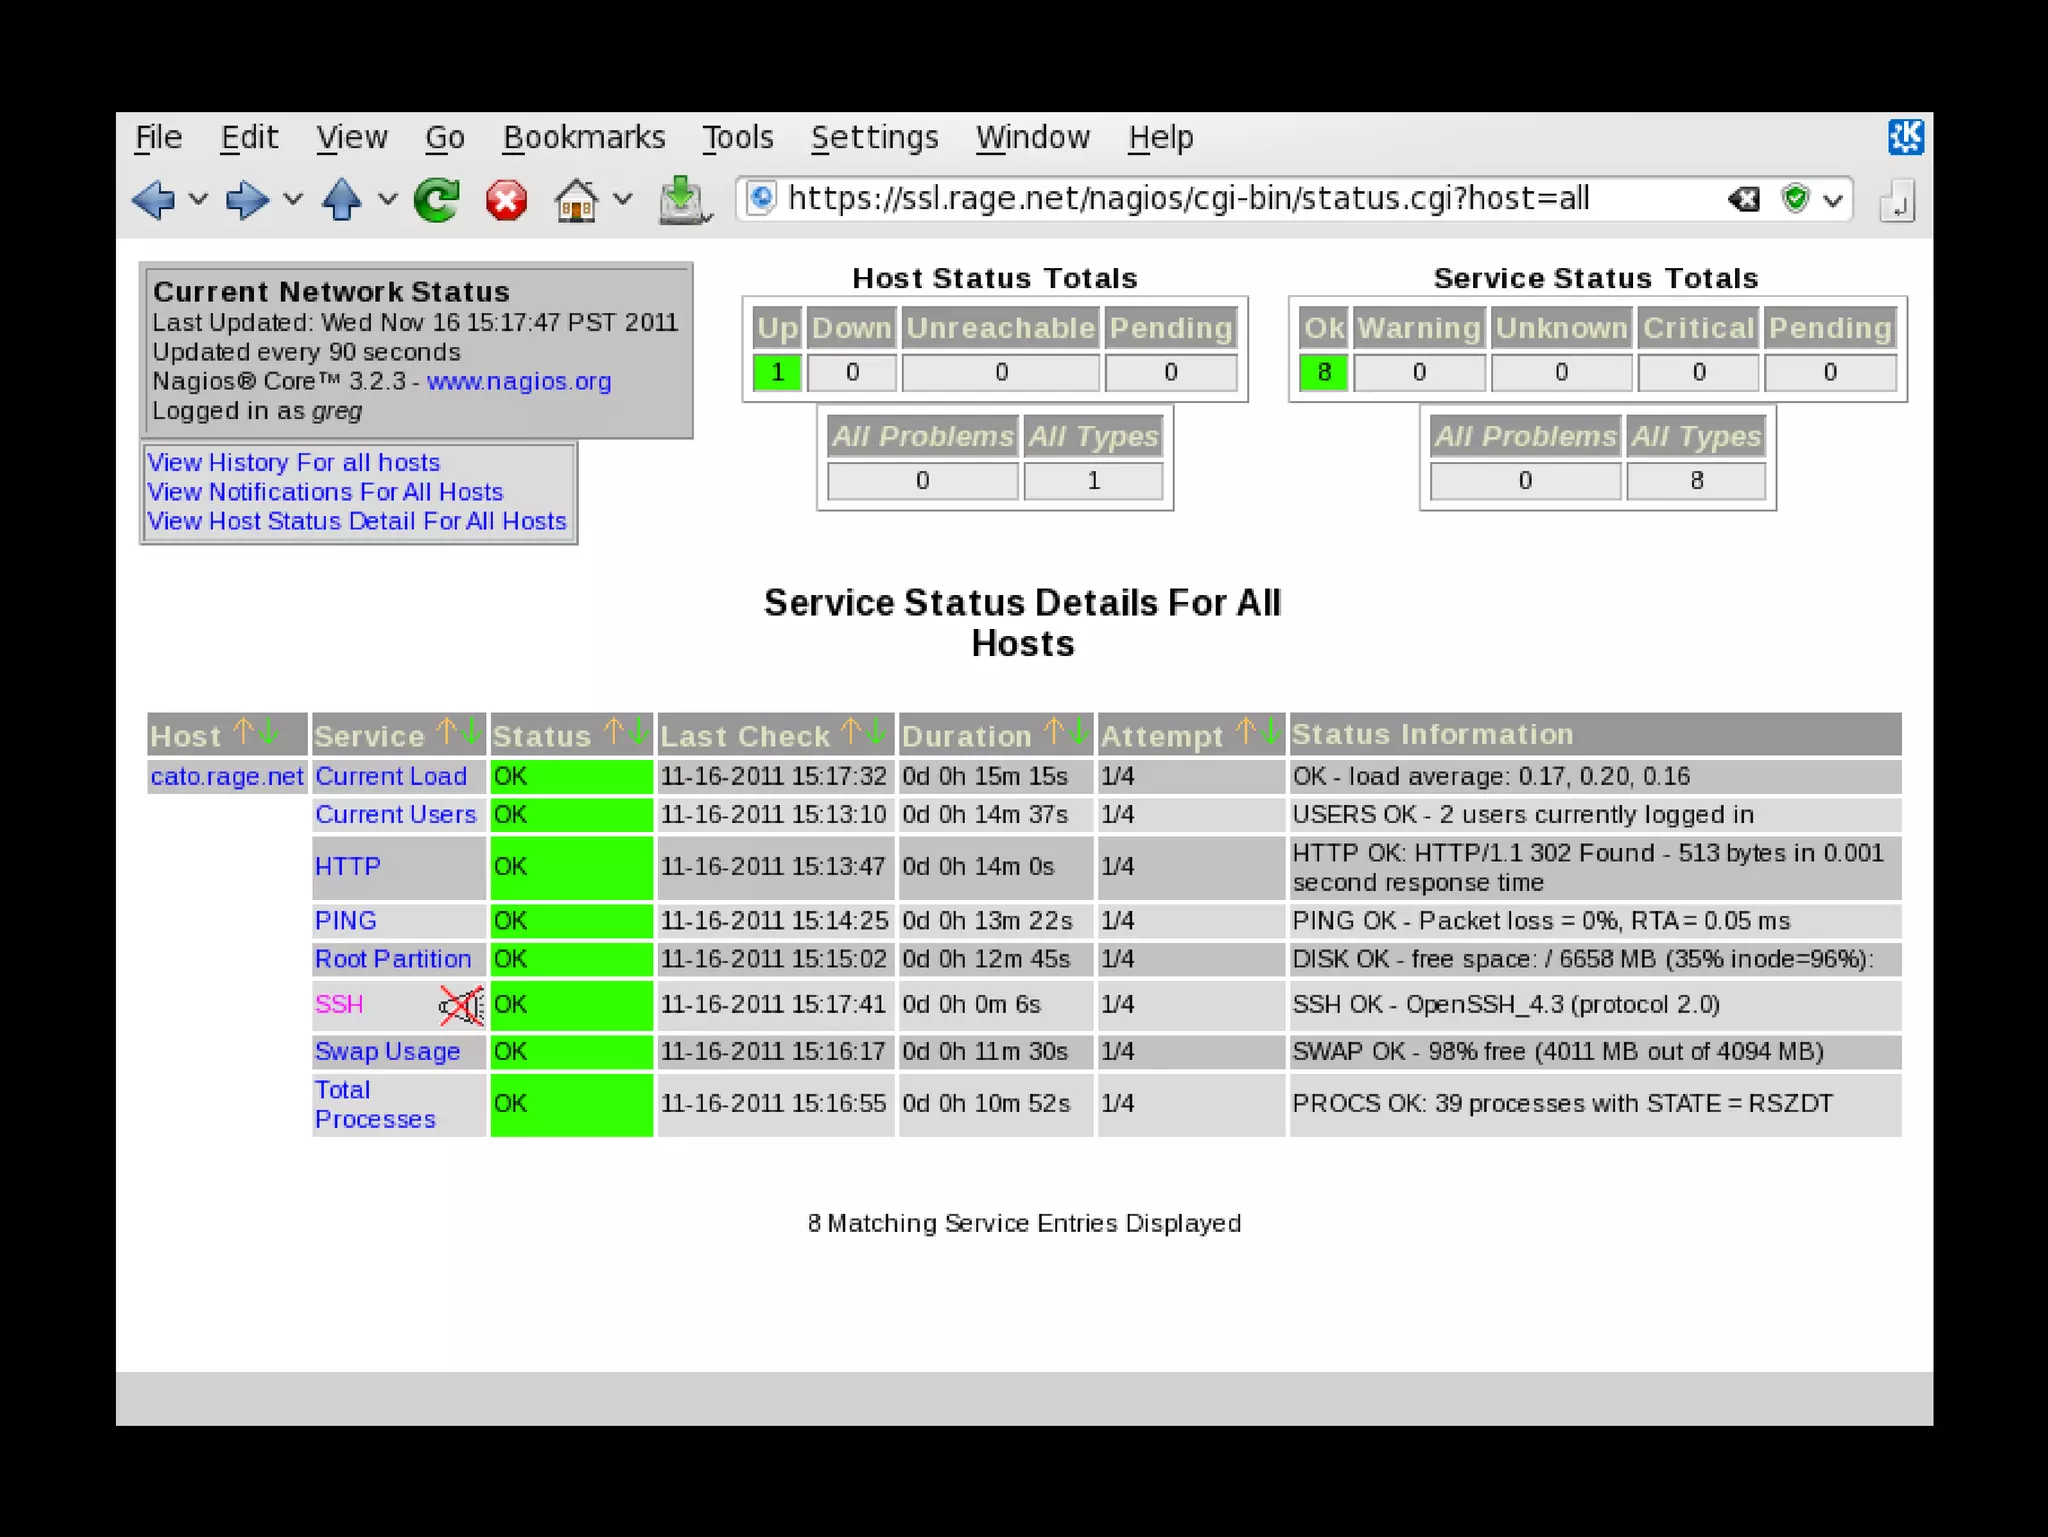Click the green Ok count 8 cell
This screenshot has height=1537, width=2048.
point(1323,372)
